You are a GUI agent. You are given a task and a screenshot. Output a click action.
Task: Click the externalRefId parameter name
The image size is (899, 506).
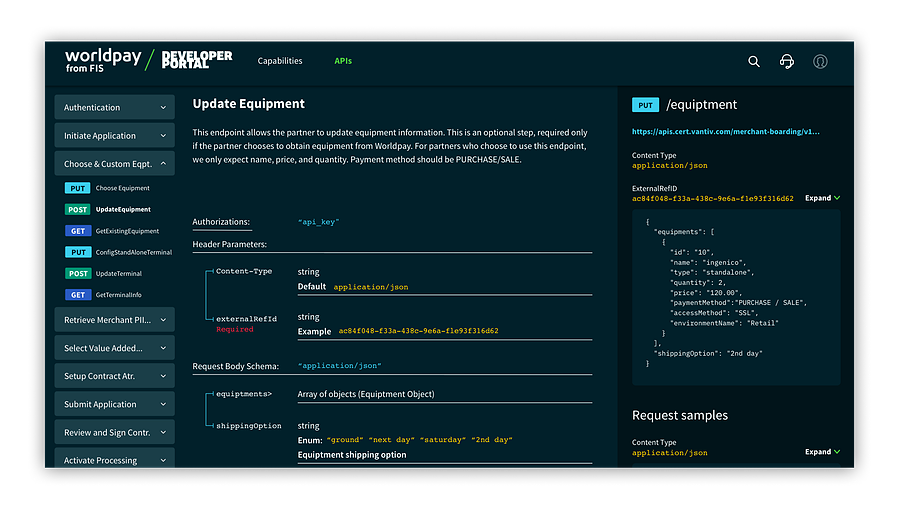pyautogui.click(x=246, y=319)
